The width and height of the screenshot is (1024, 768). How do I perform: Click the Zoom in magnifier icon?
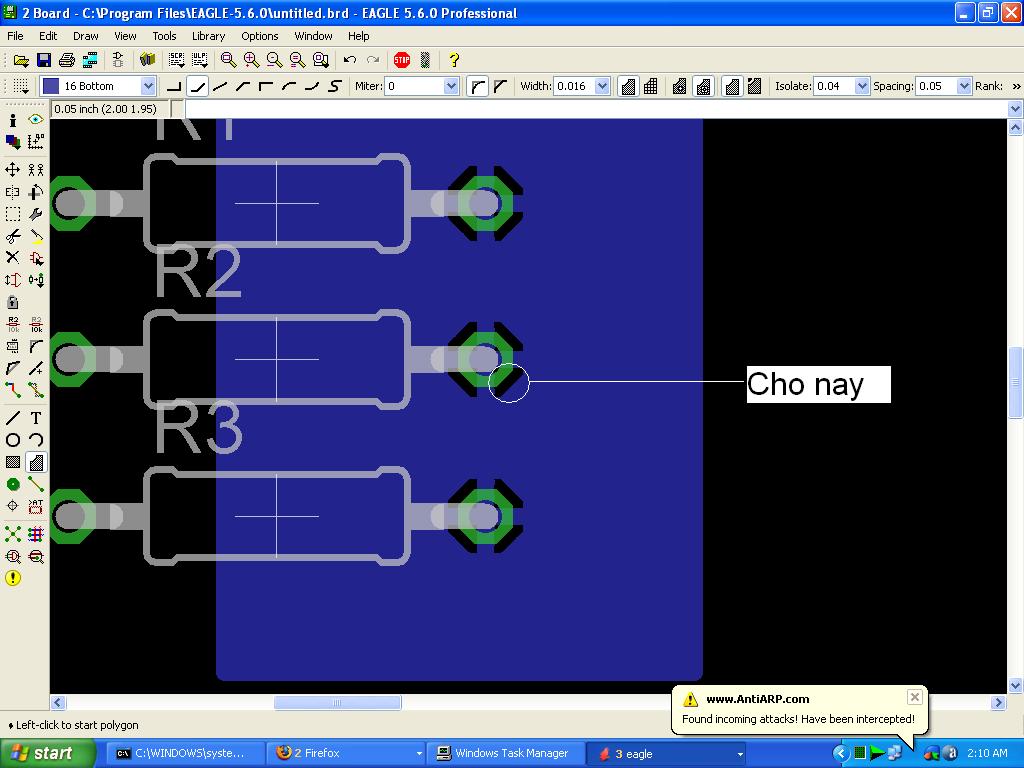251,60
